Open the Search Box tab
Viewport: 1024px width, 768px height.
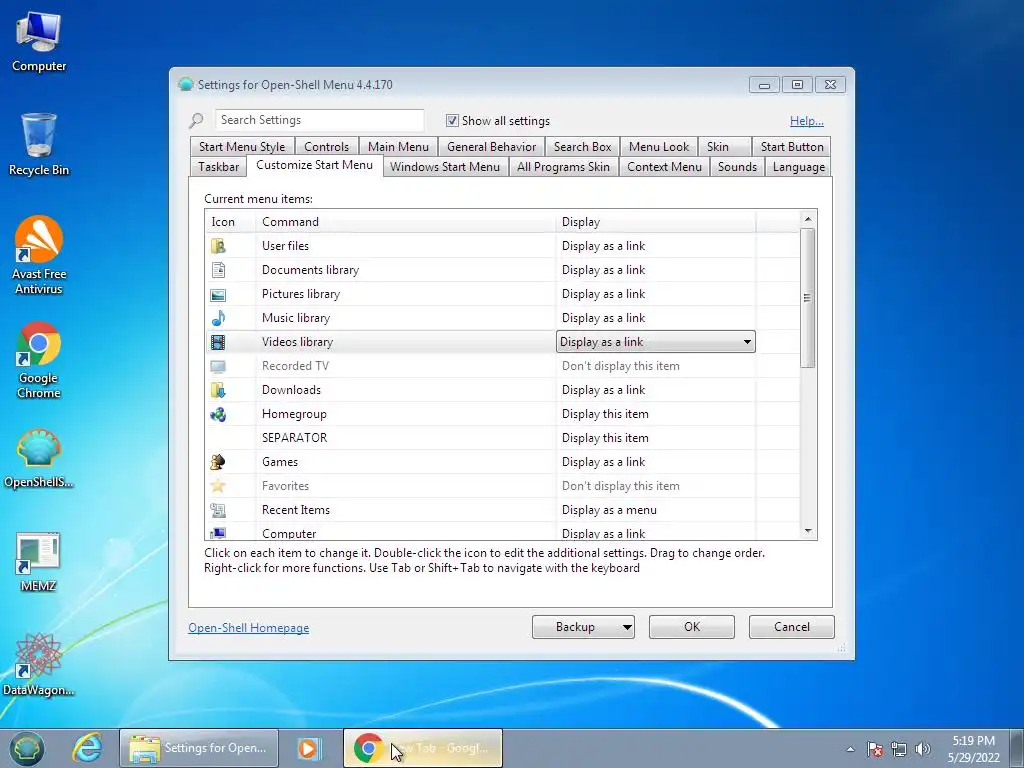click(x=583, y=147)
